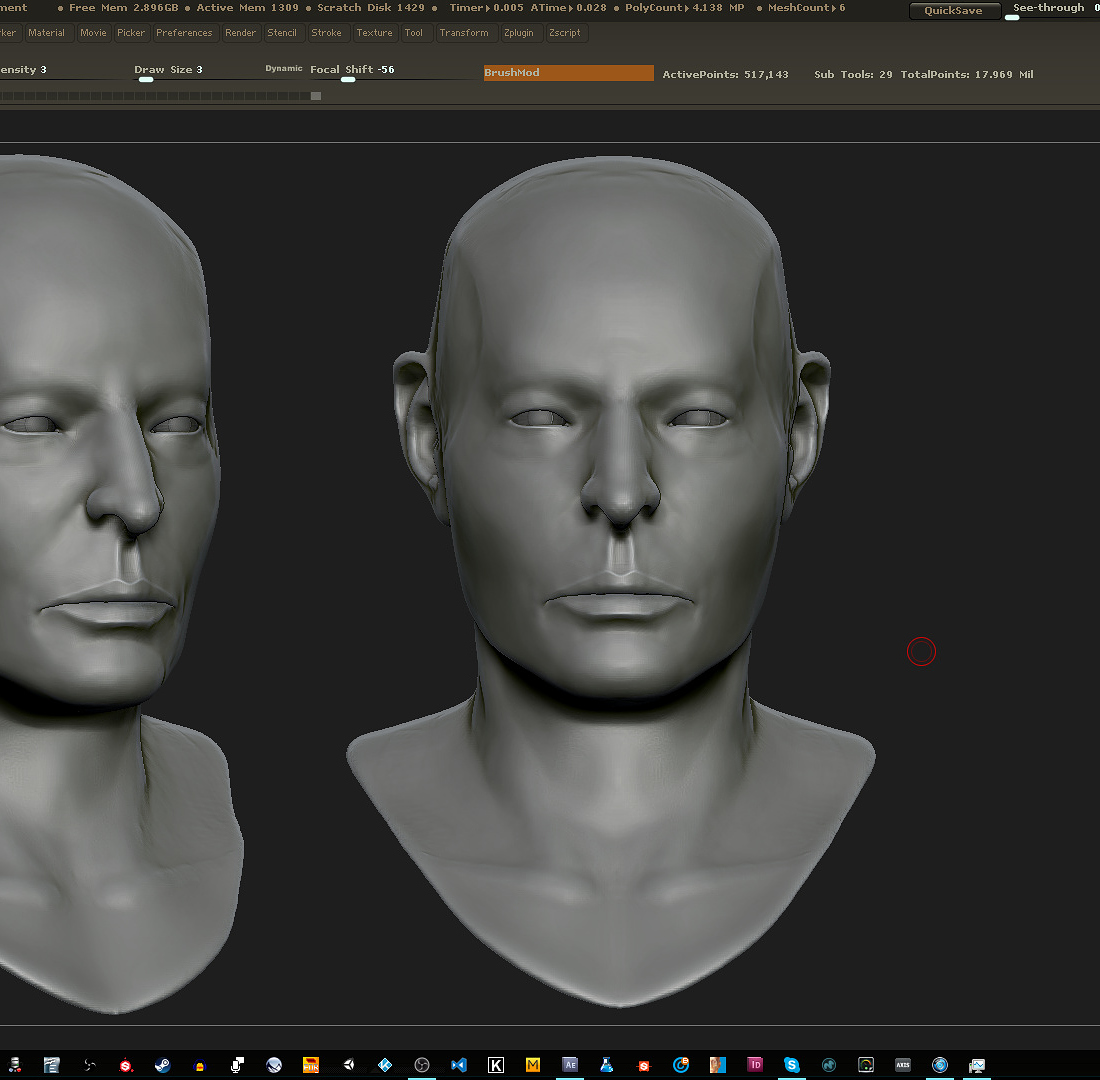Open the Texture menu

[375, 33]
